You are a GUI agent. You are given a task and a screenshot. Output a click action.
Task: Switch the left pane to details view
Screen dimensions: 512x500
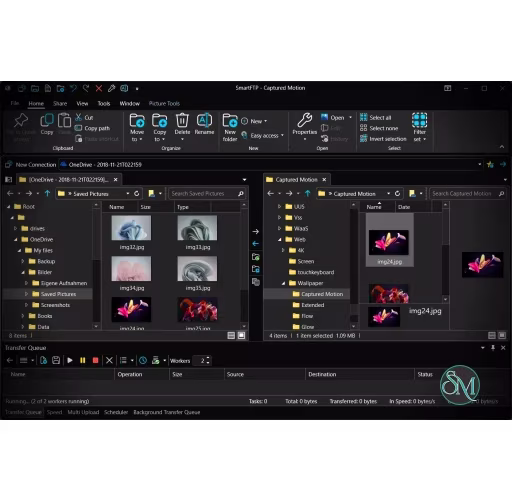(231, 336)
